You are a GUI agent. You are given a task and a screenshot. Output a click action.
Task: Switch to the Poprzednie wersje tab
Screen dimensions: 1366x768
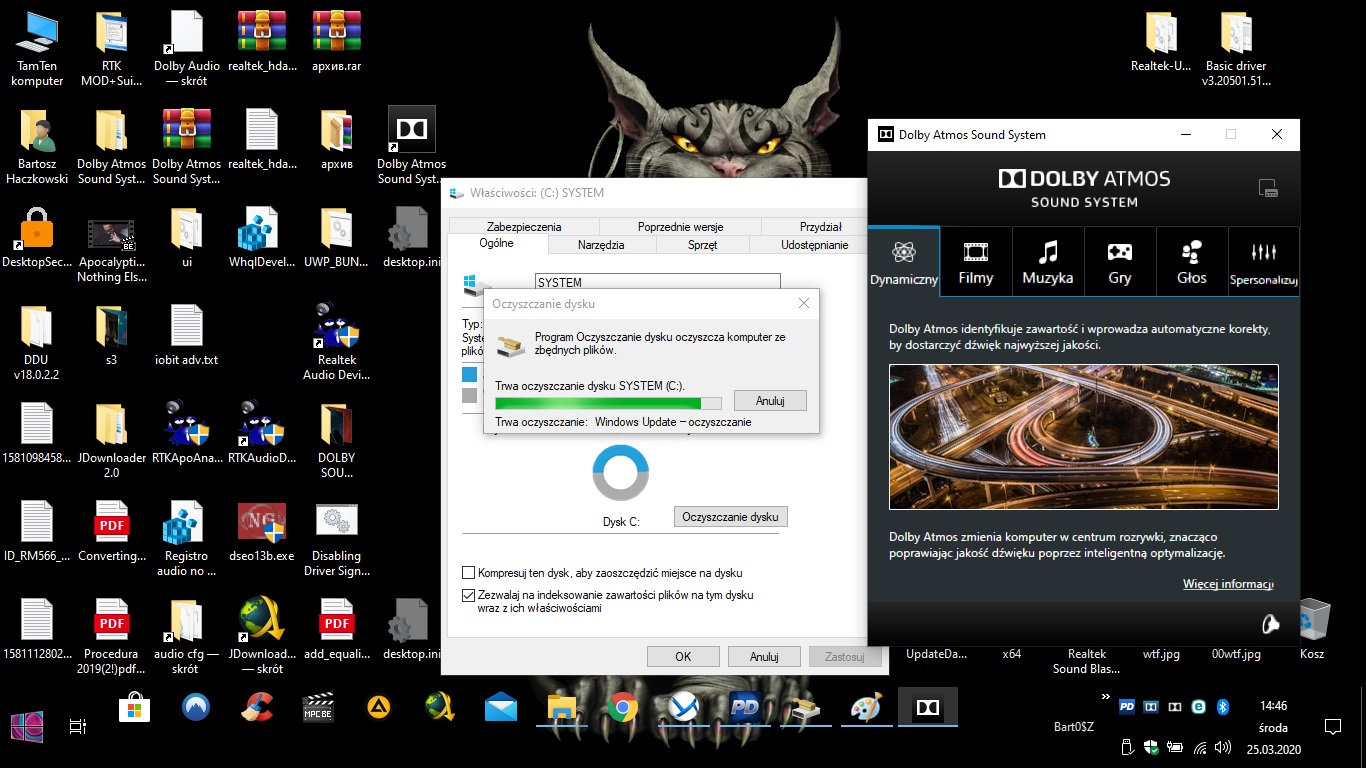tap(680, 227)
